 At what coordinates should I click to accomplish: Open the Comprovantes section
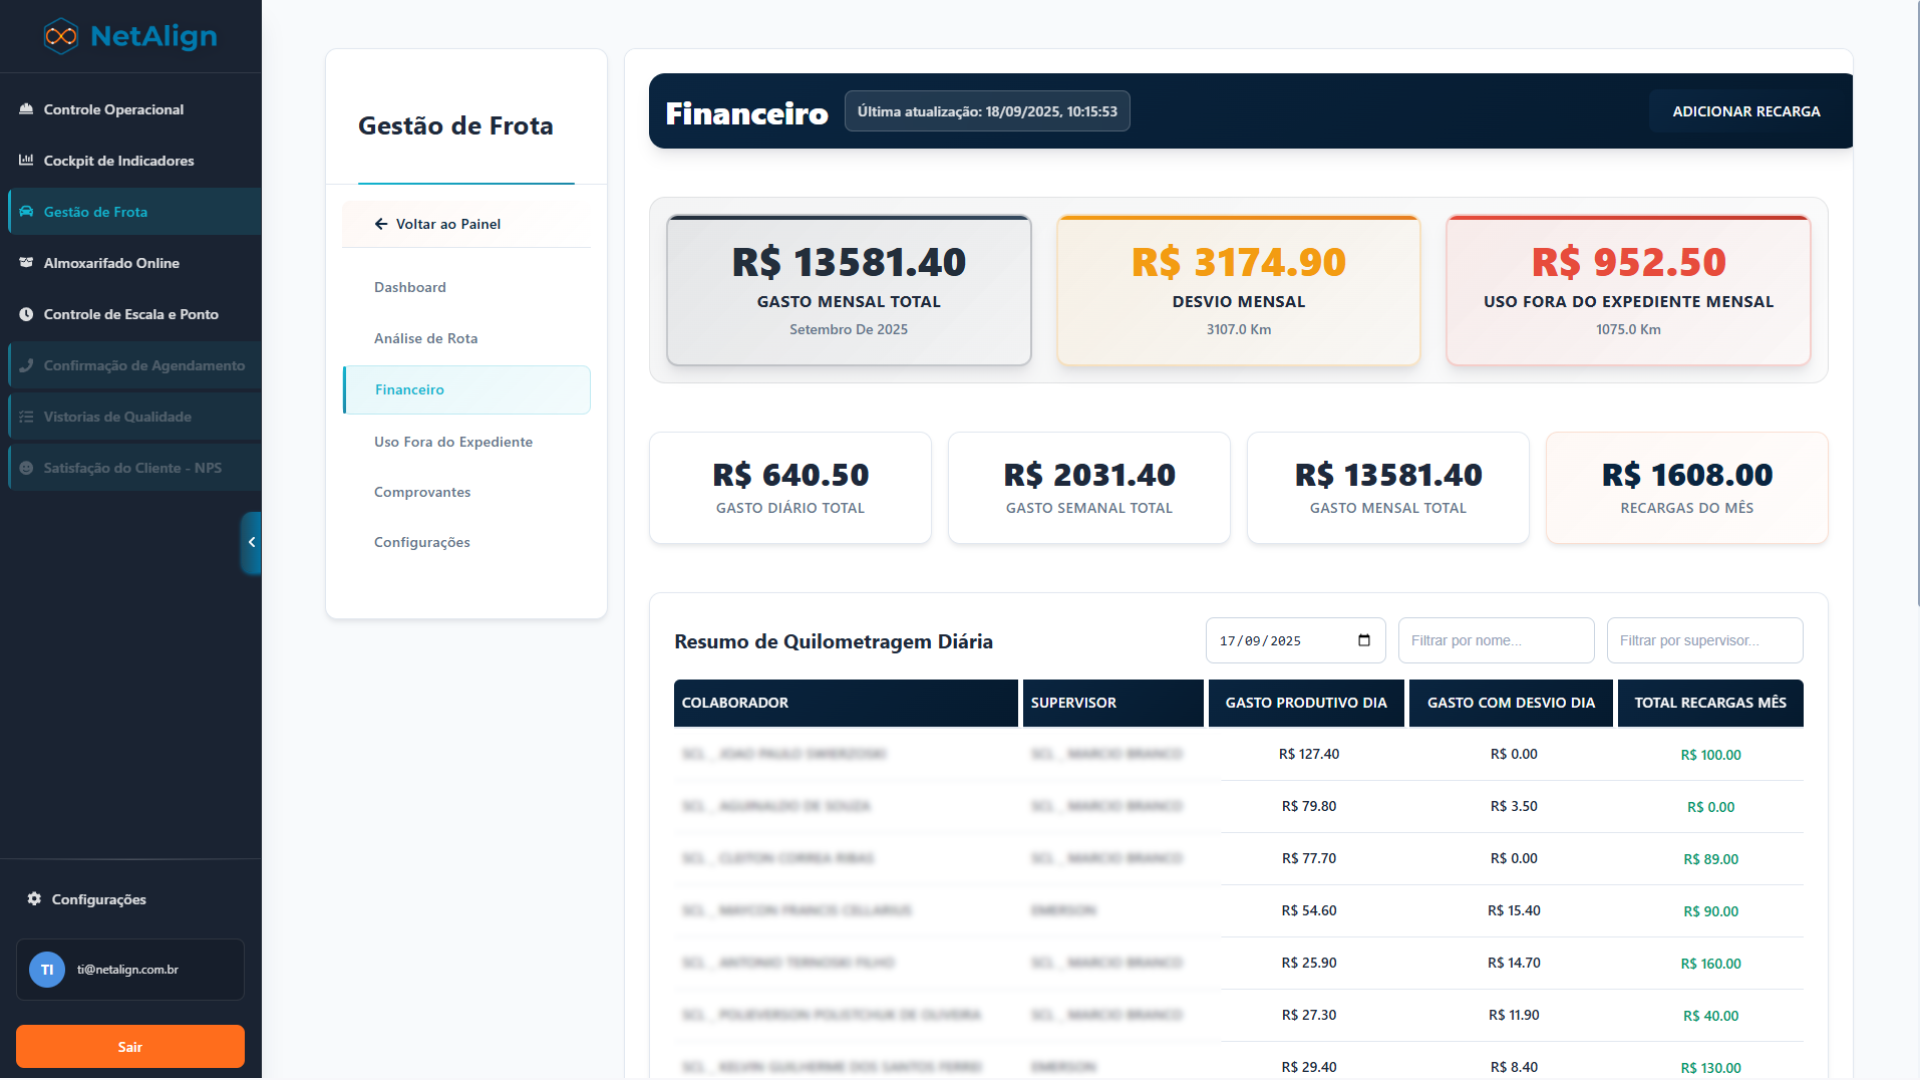(x=422, y=492)
